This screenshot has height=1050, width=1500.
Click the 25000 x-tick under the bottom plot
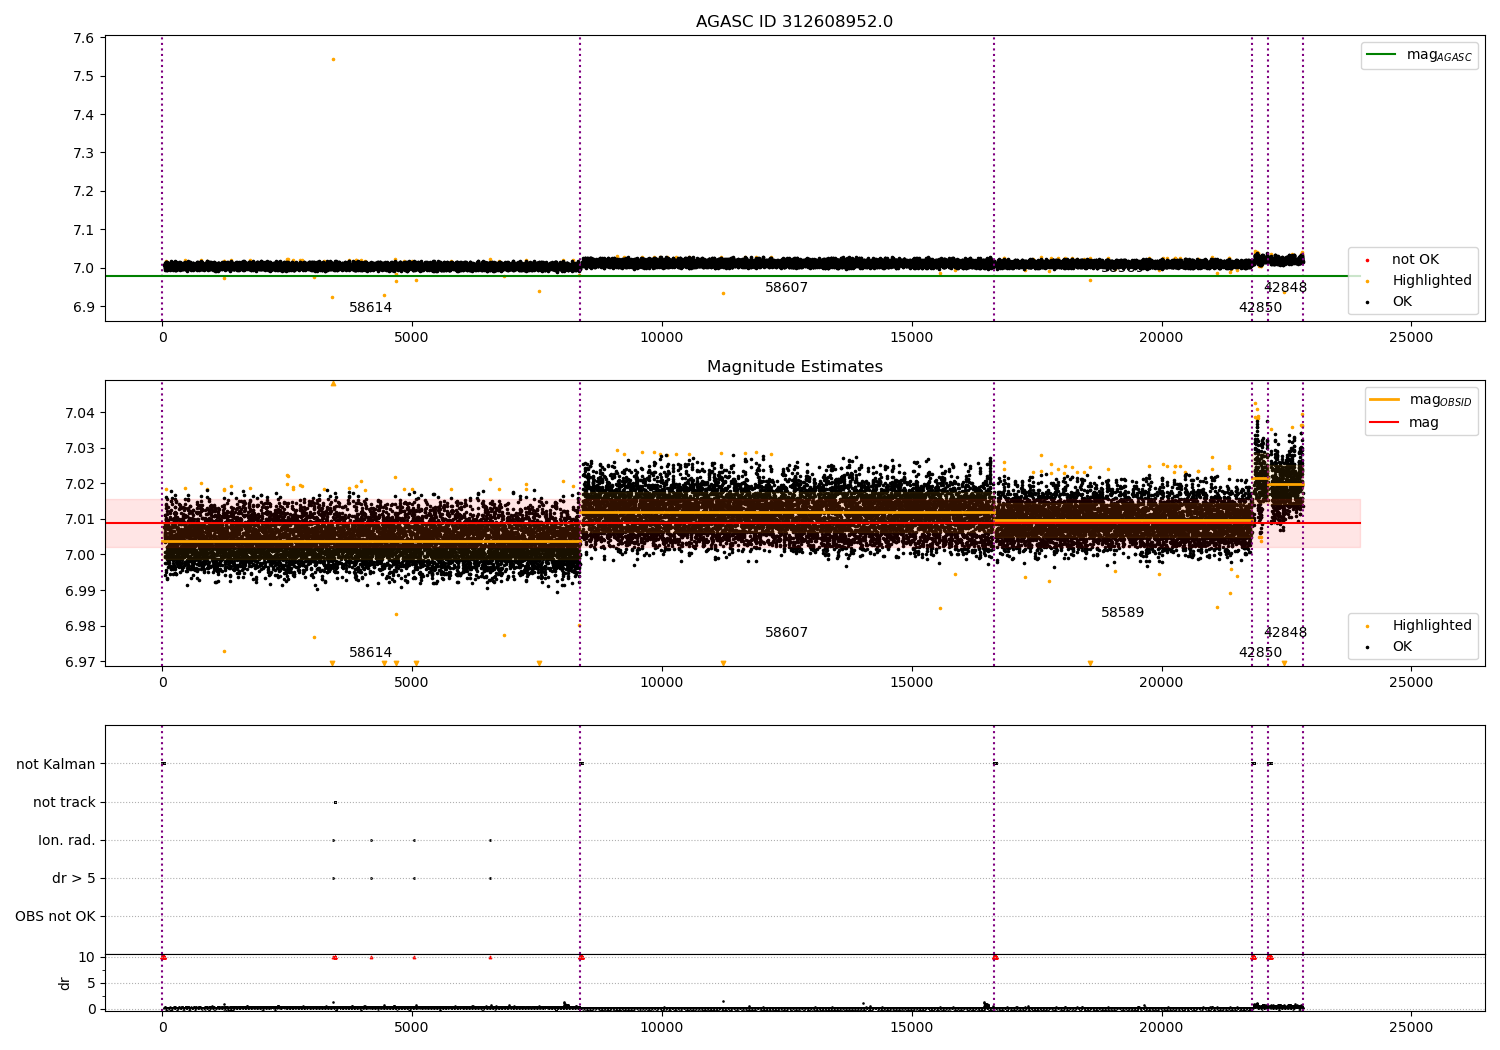pyautogui.click(x=1411, y=1027)
